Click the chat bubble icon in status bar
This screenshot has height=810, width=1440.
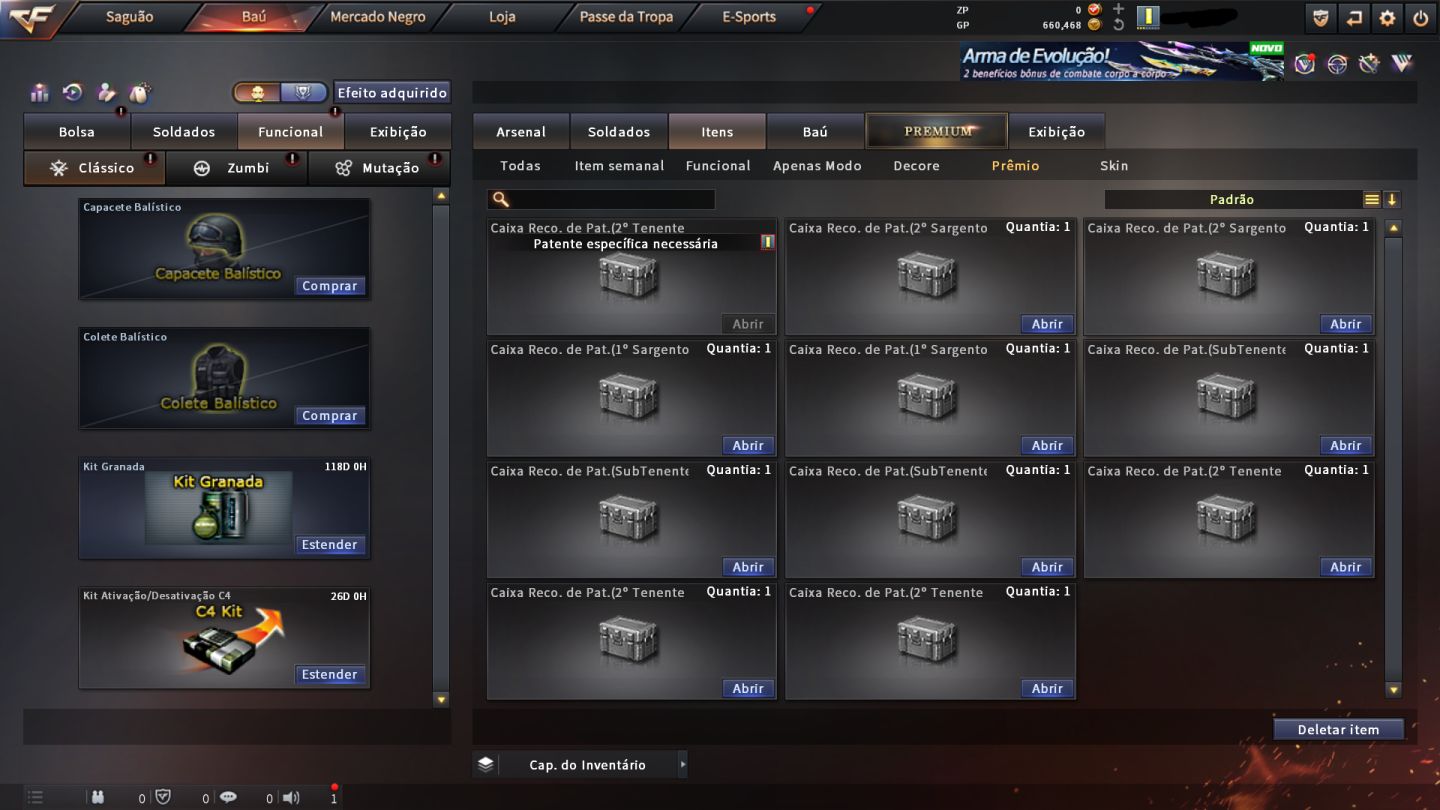(x=228, y=797)
